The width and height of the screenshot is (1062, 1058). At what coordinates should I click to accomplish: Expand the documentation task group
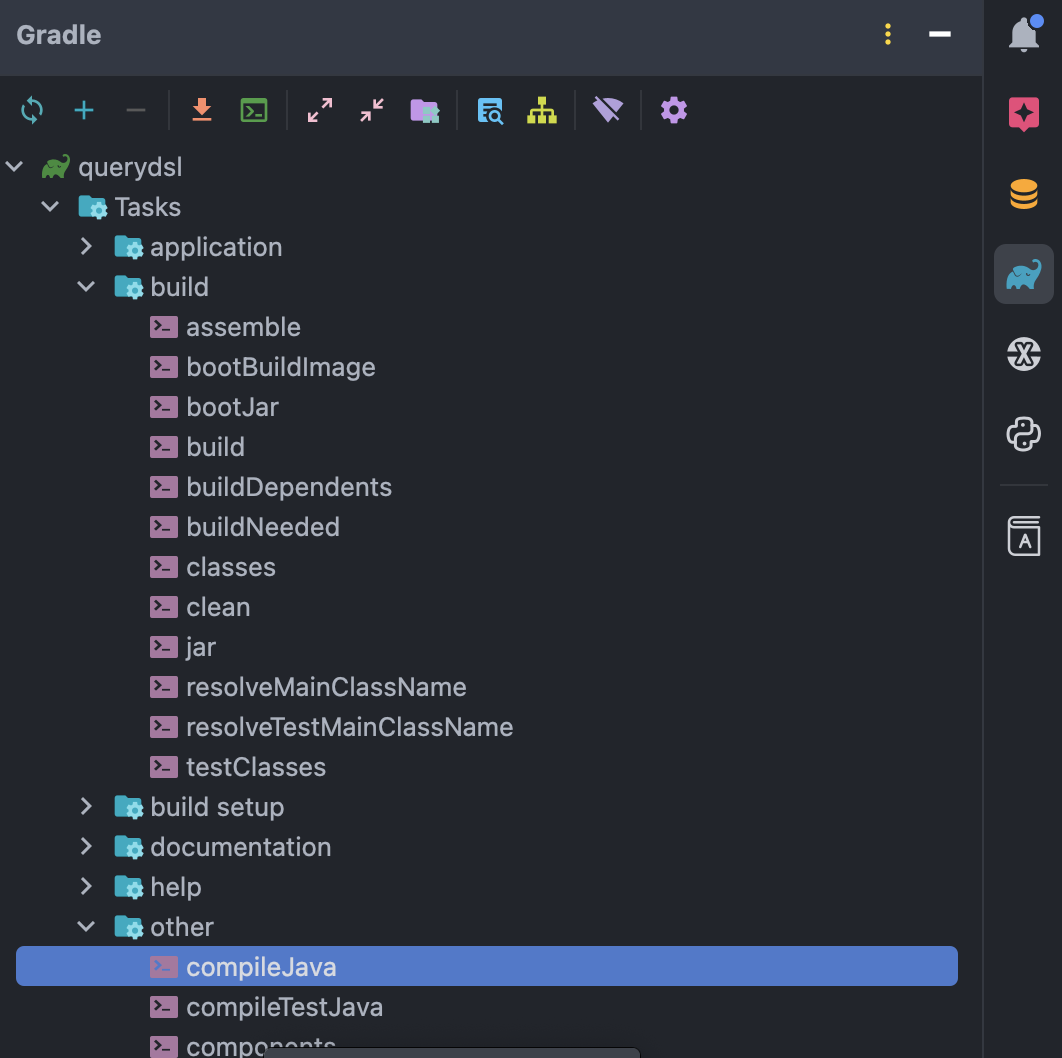pos(86,846)
